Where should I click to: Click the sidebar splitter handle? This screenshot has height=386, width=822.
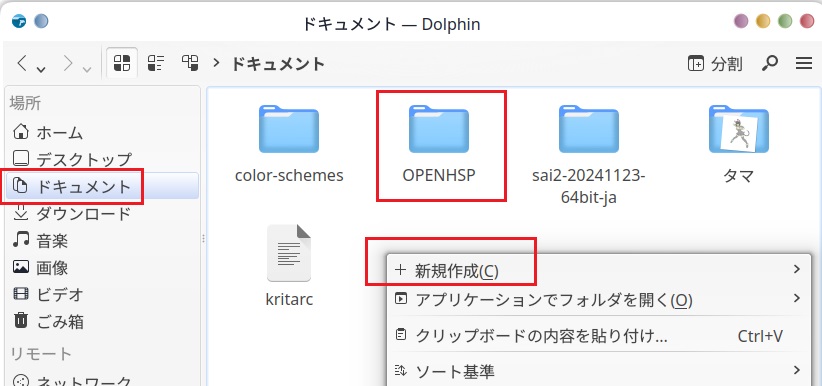203,239
